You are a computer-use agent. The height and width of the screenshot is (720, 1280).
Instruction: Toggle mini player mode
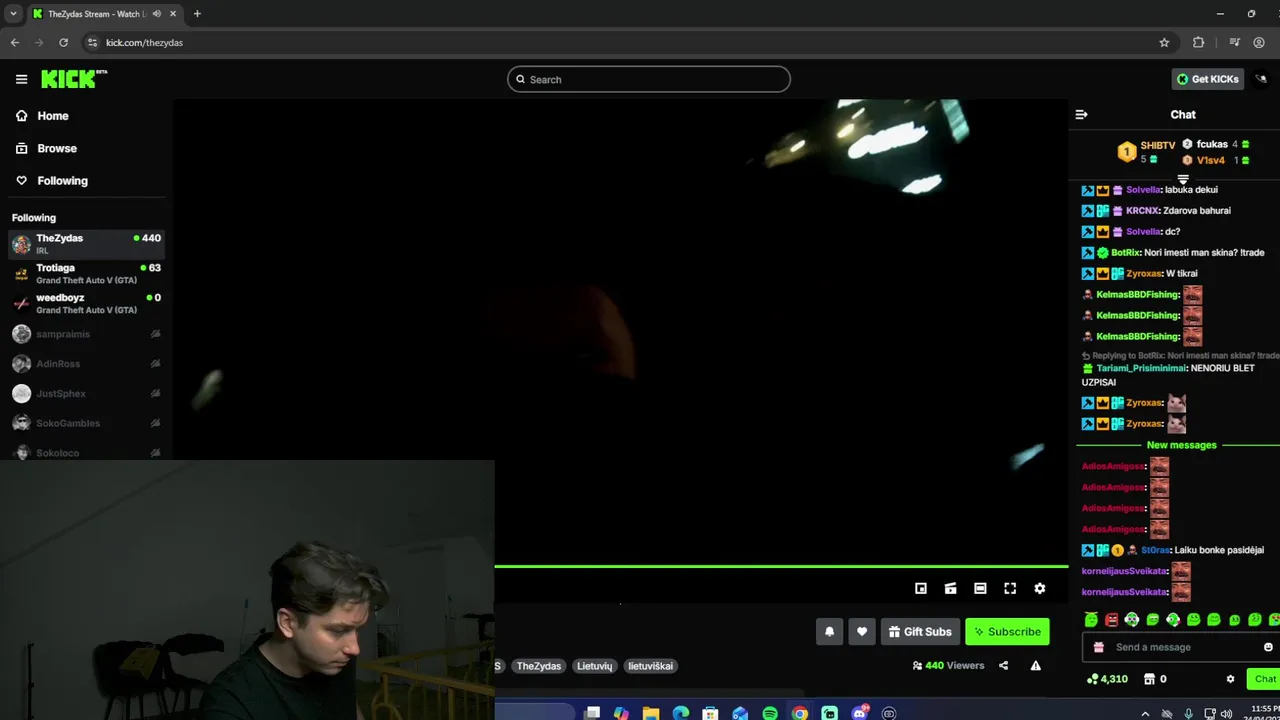pos(921,588)
